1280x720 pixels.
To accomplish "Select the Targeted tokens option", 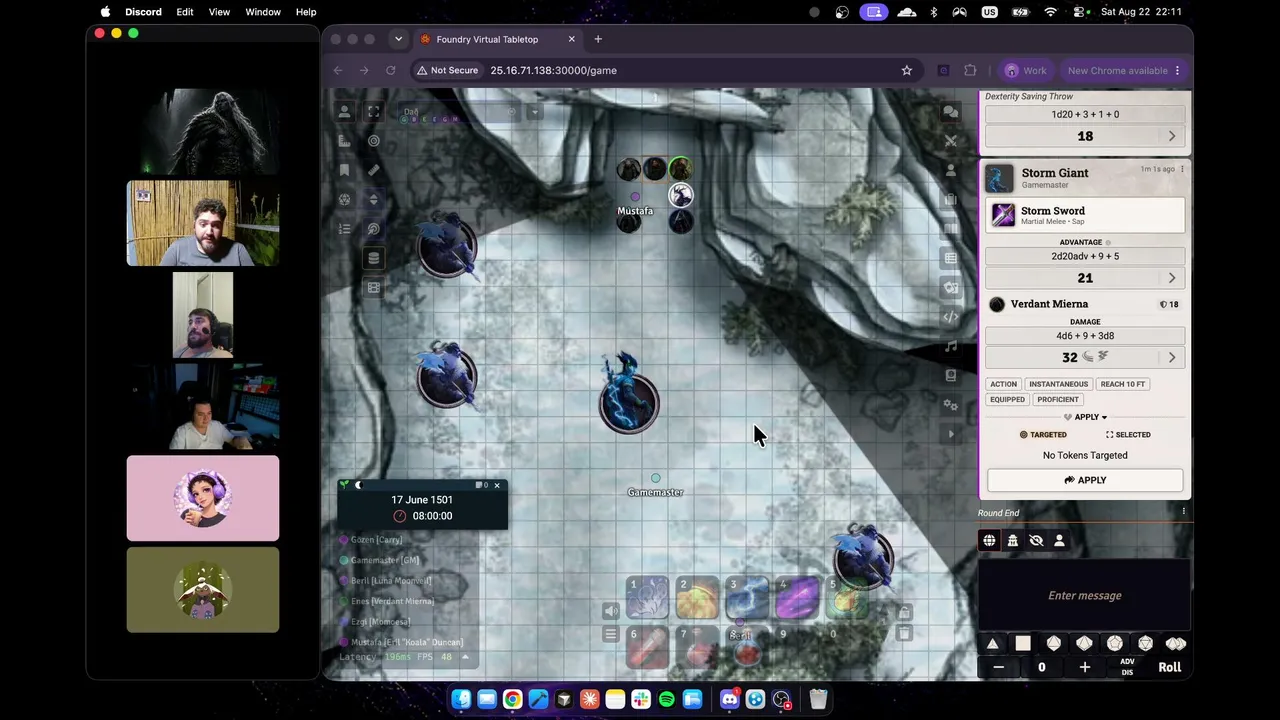I will (x=1042, y=435).
